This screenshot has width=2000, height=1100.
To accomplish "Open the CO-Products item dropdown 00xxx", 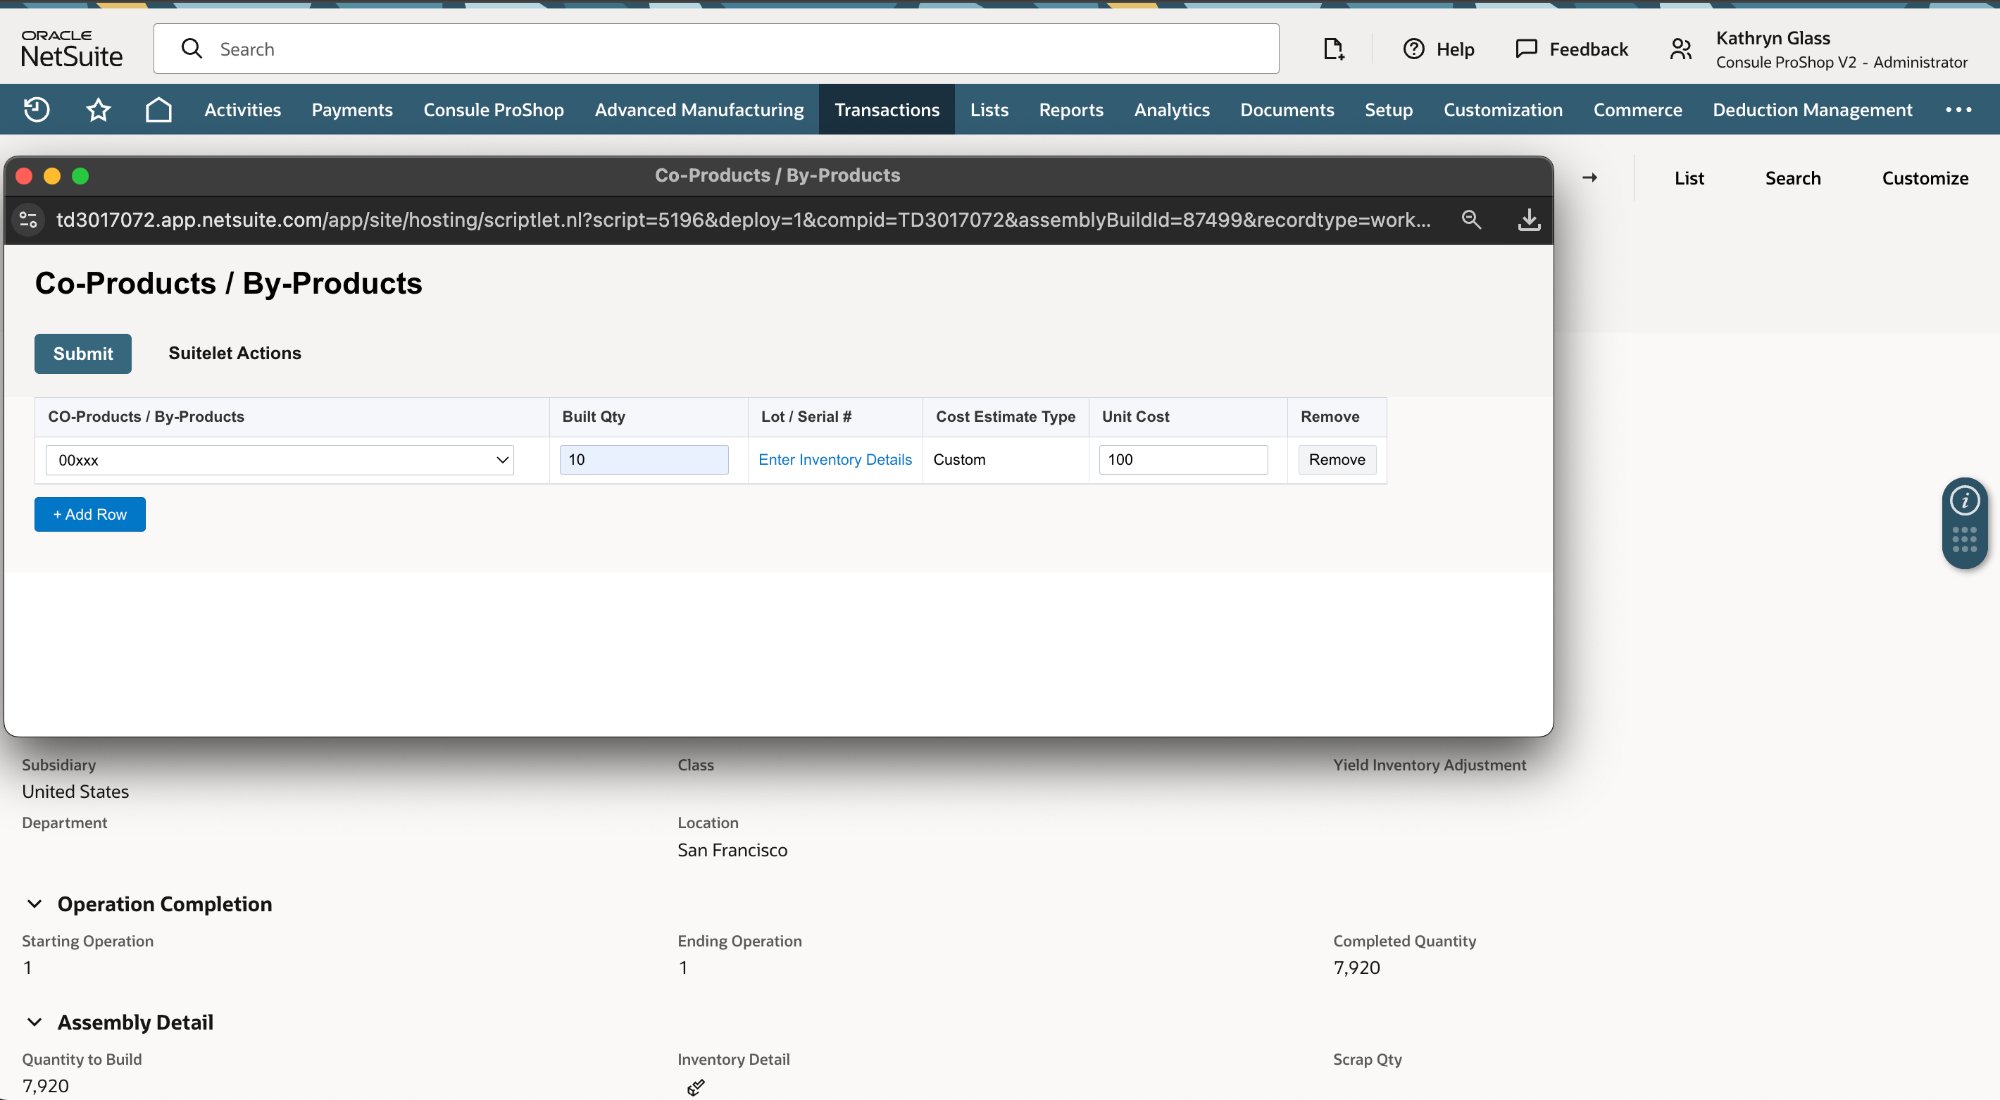I will tap(280, 460).
